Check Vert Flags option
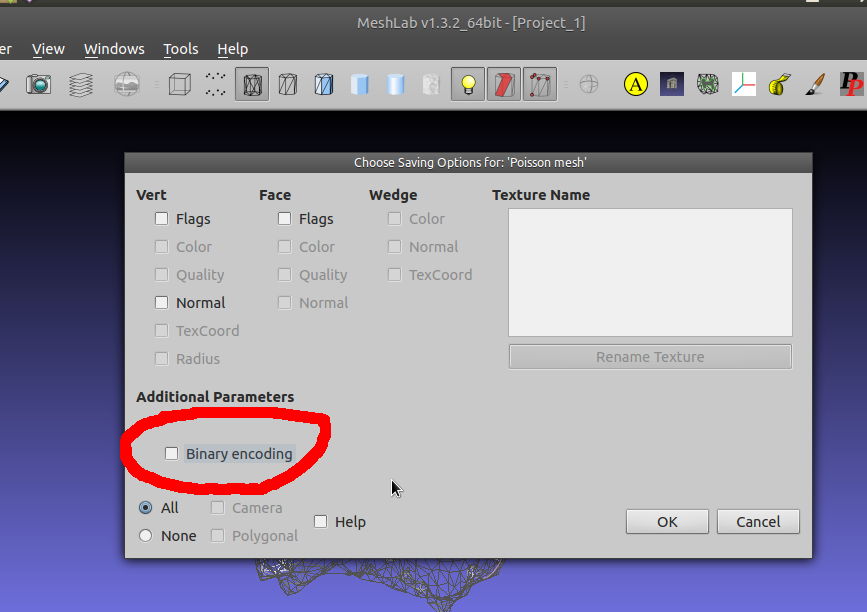This screenshot has width=867, height=612. (x=161, y=218)
